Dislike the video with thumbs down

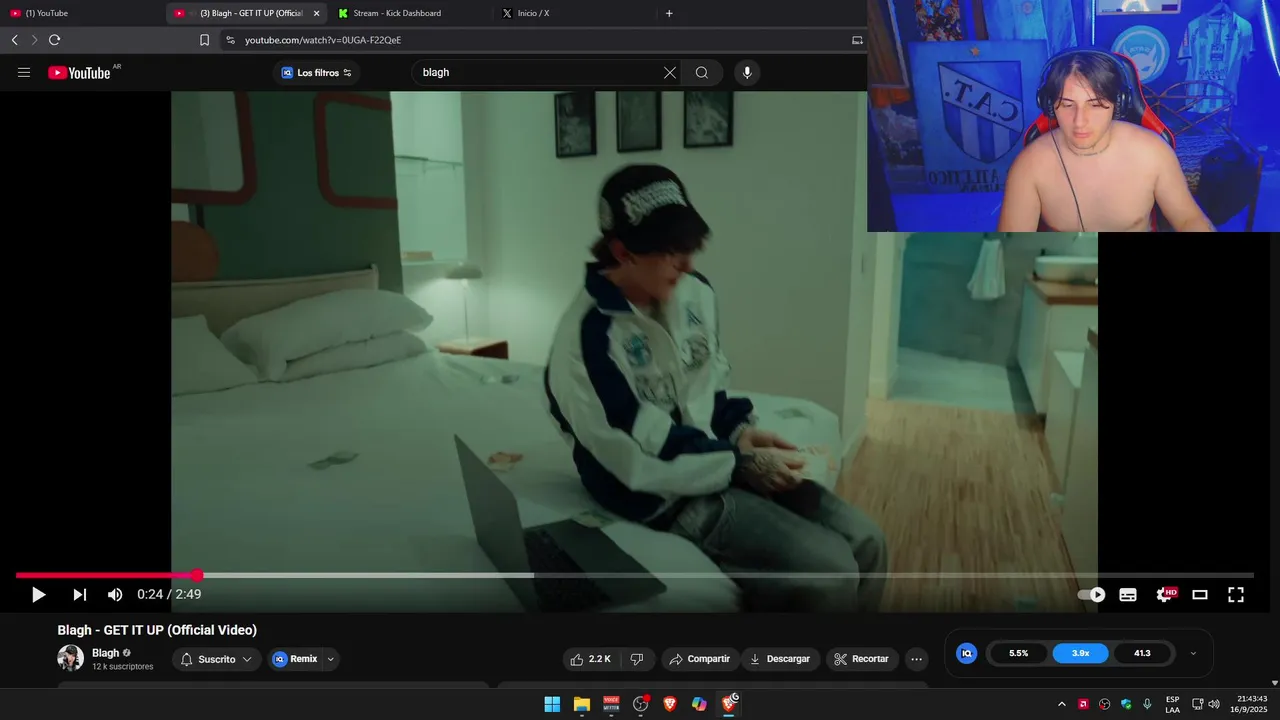pyautogui.click(x=637, y=659)
